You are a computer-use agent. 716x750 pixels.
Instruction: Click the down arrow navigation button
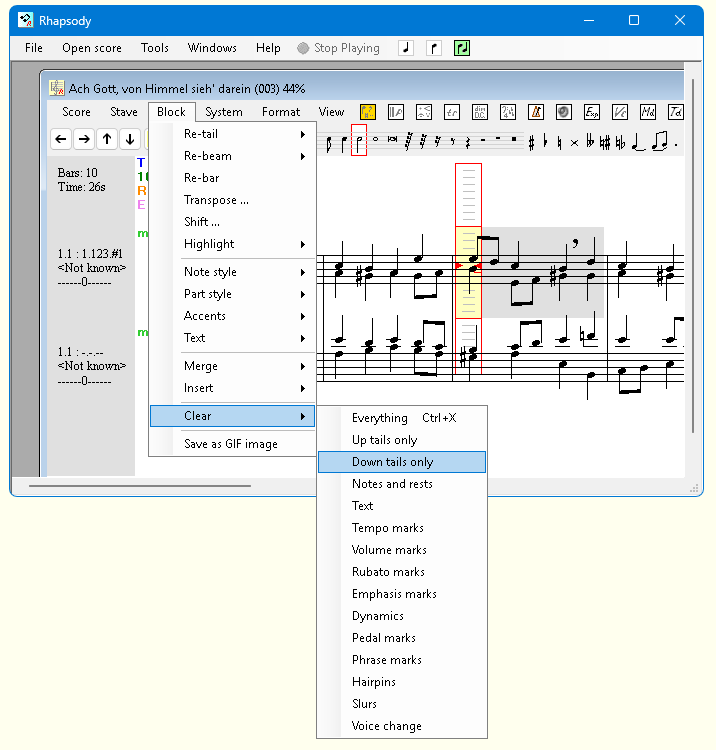pyautogui.click(x=130, y=140)
